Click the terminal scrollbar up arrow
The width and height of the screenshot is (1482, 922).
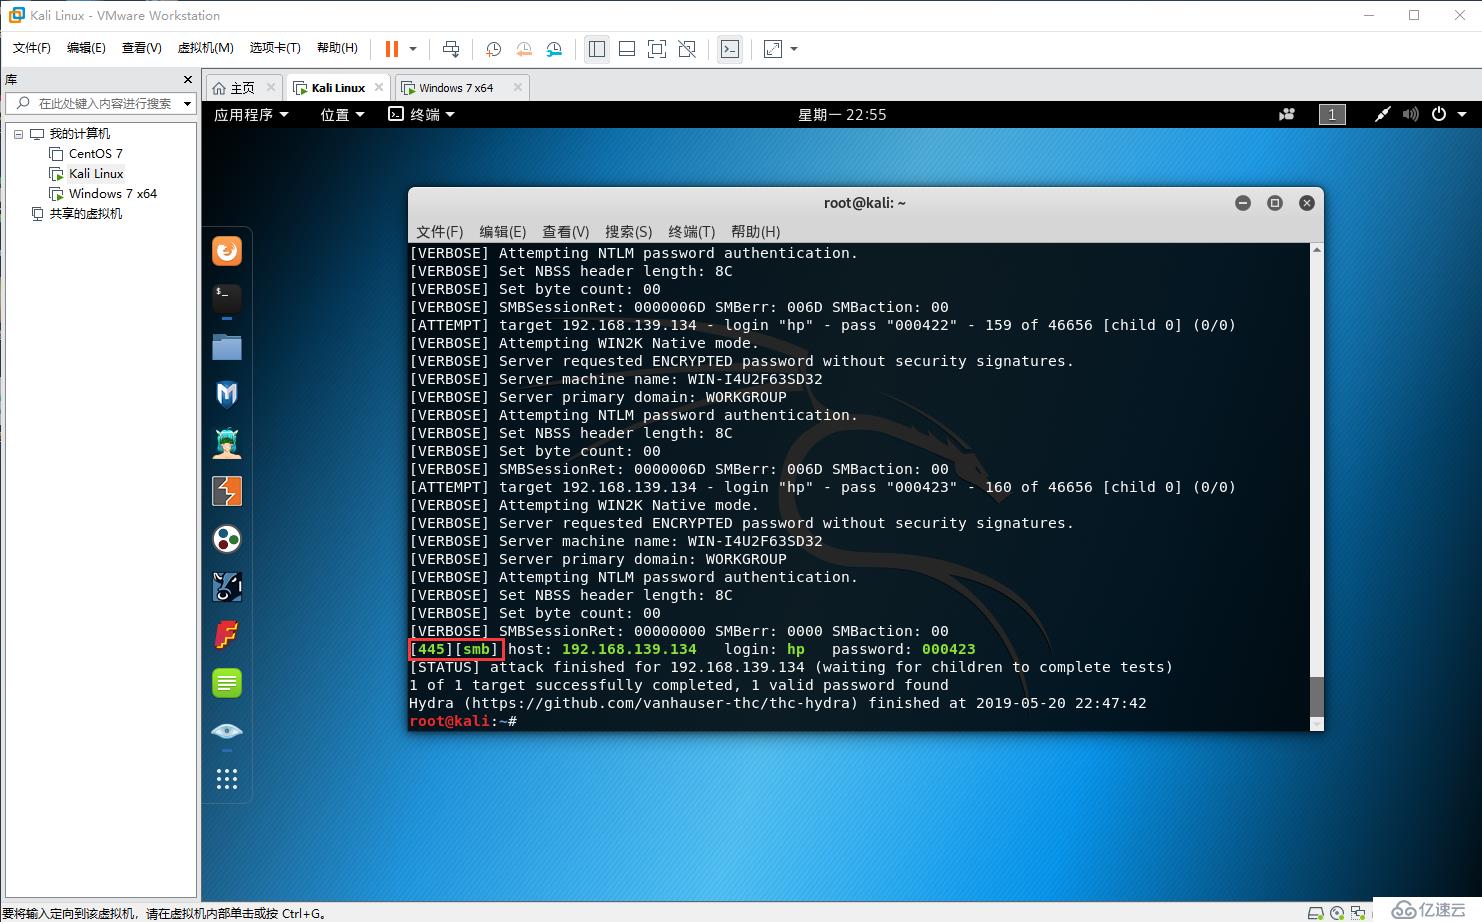pyautogui.click(x=1317, y=250)
